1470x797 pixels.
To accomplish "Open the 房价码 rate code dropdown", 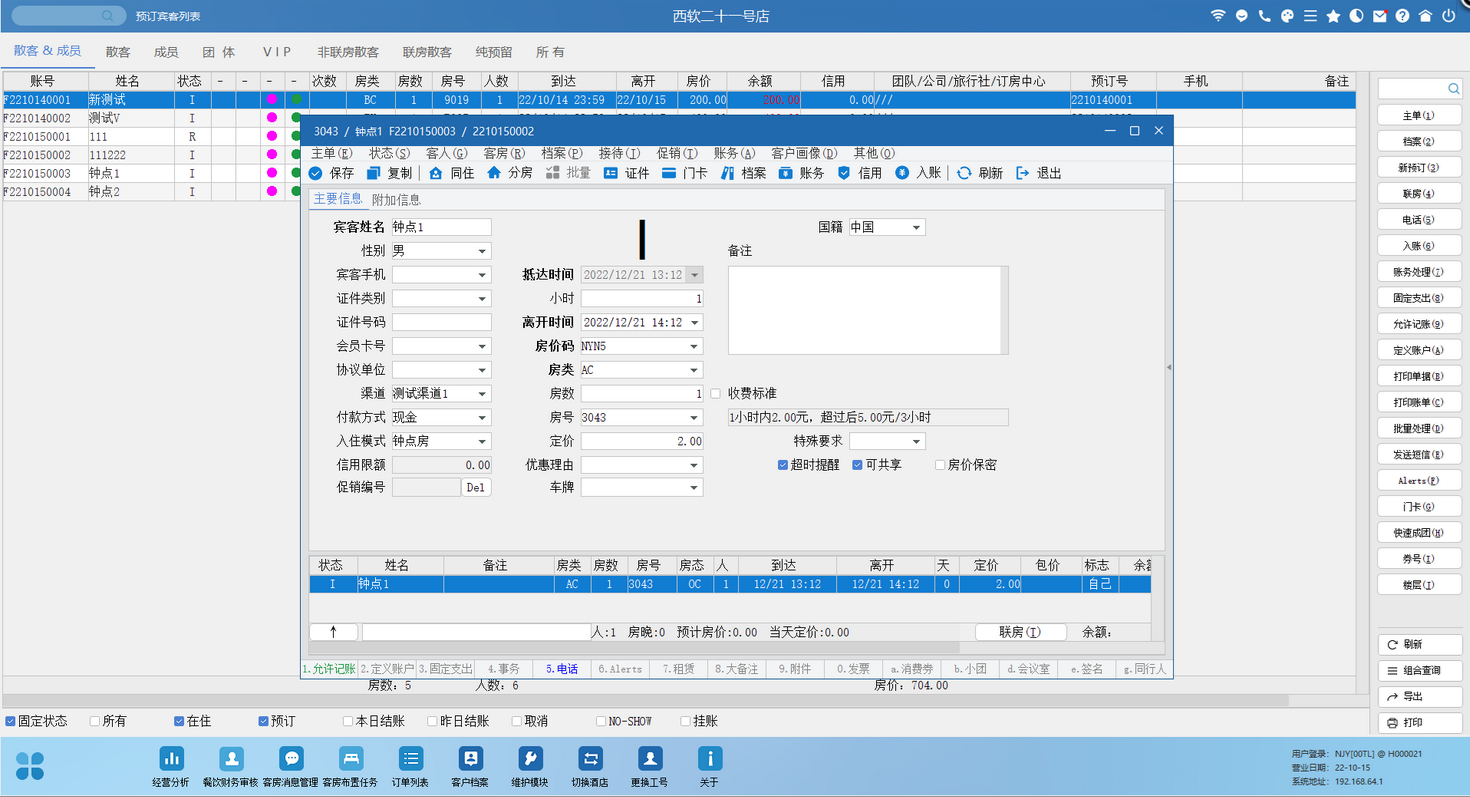I will pos(694,346).
